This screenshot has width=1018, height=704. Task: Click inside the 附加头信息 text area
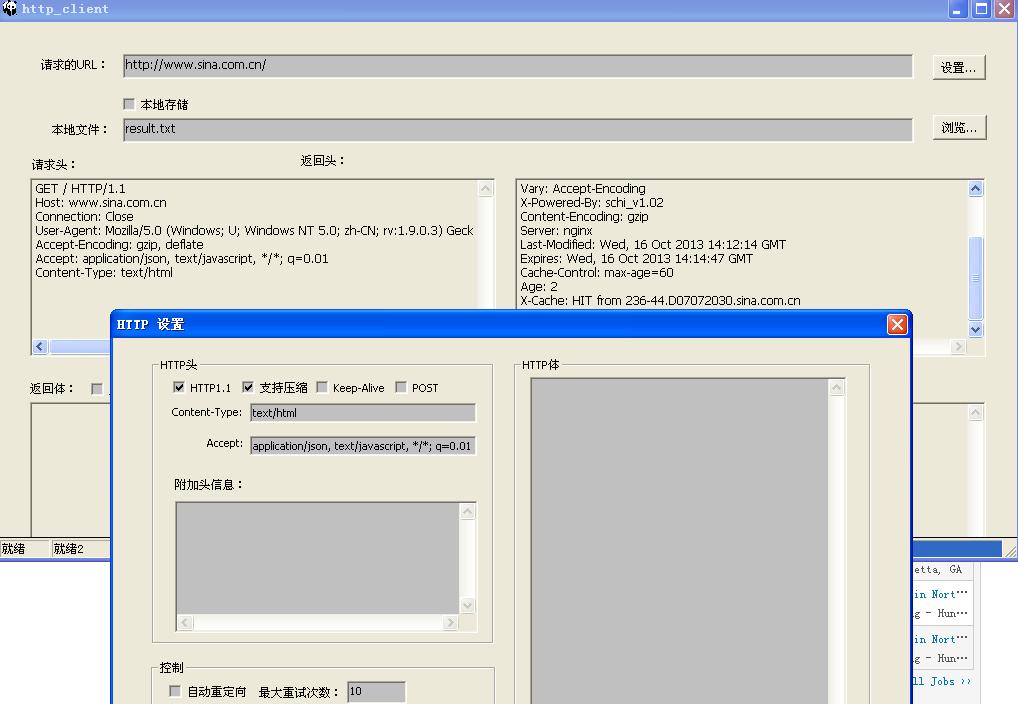pos(318,558)
